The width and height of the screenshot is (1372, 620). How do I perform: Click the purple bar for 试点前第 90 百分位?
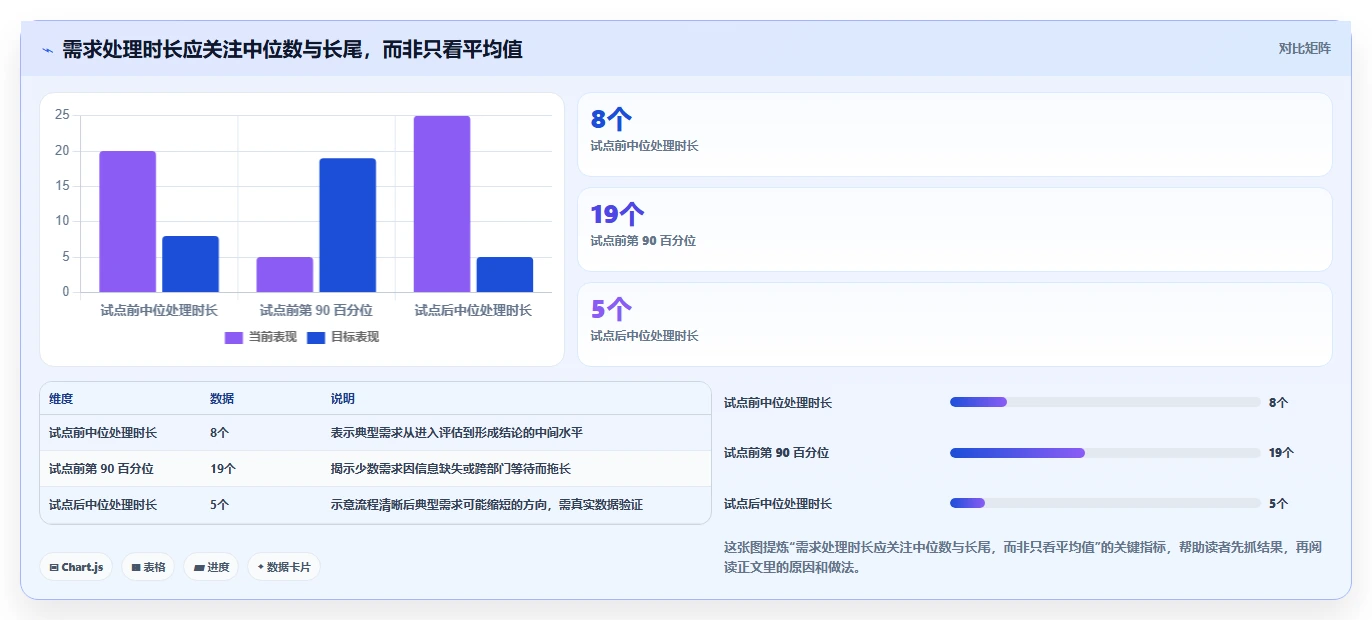(285, 275)
